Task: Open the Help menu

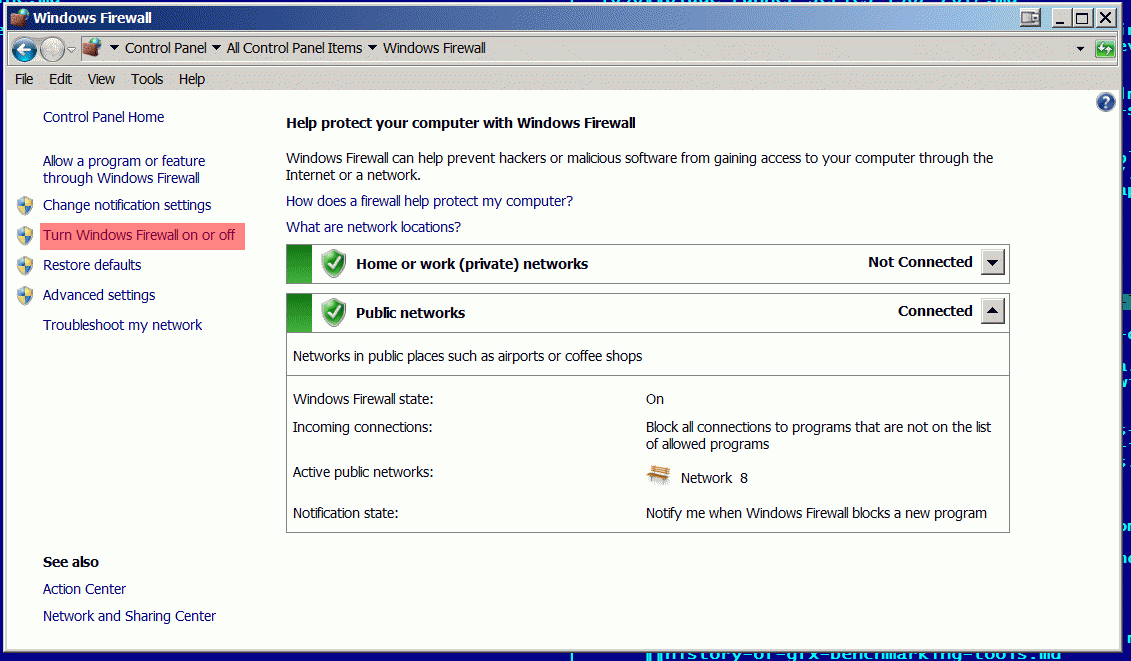Action: click(192, 79)
